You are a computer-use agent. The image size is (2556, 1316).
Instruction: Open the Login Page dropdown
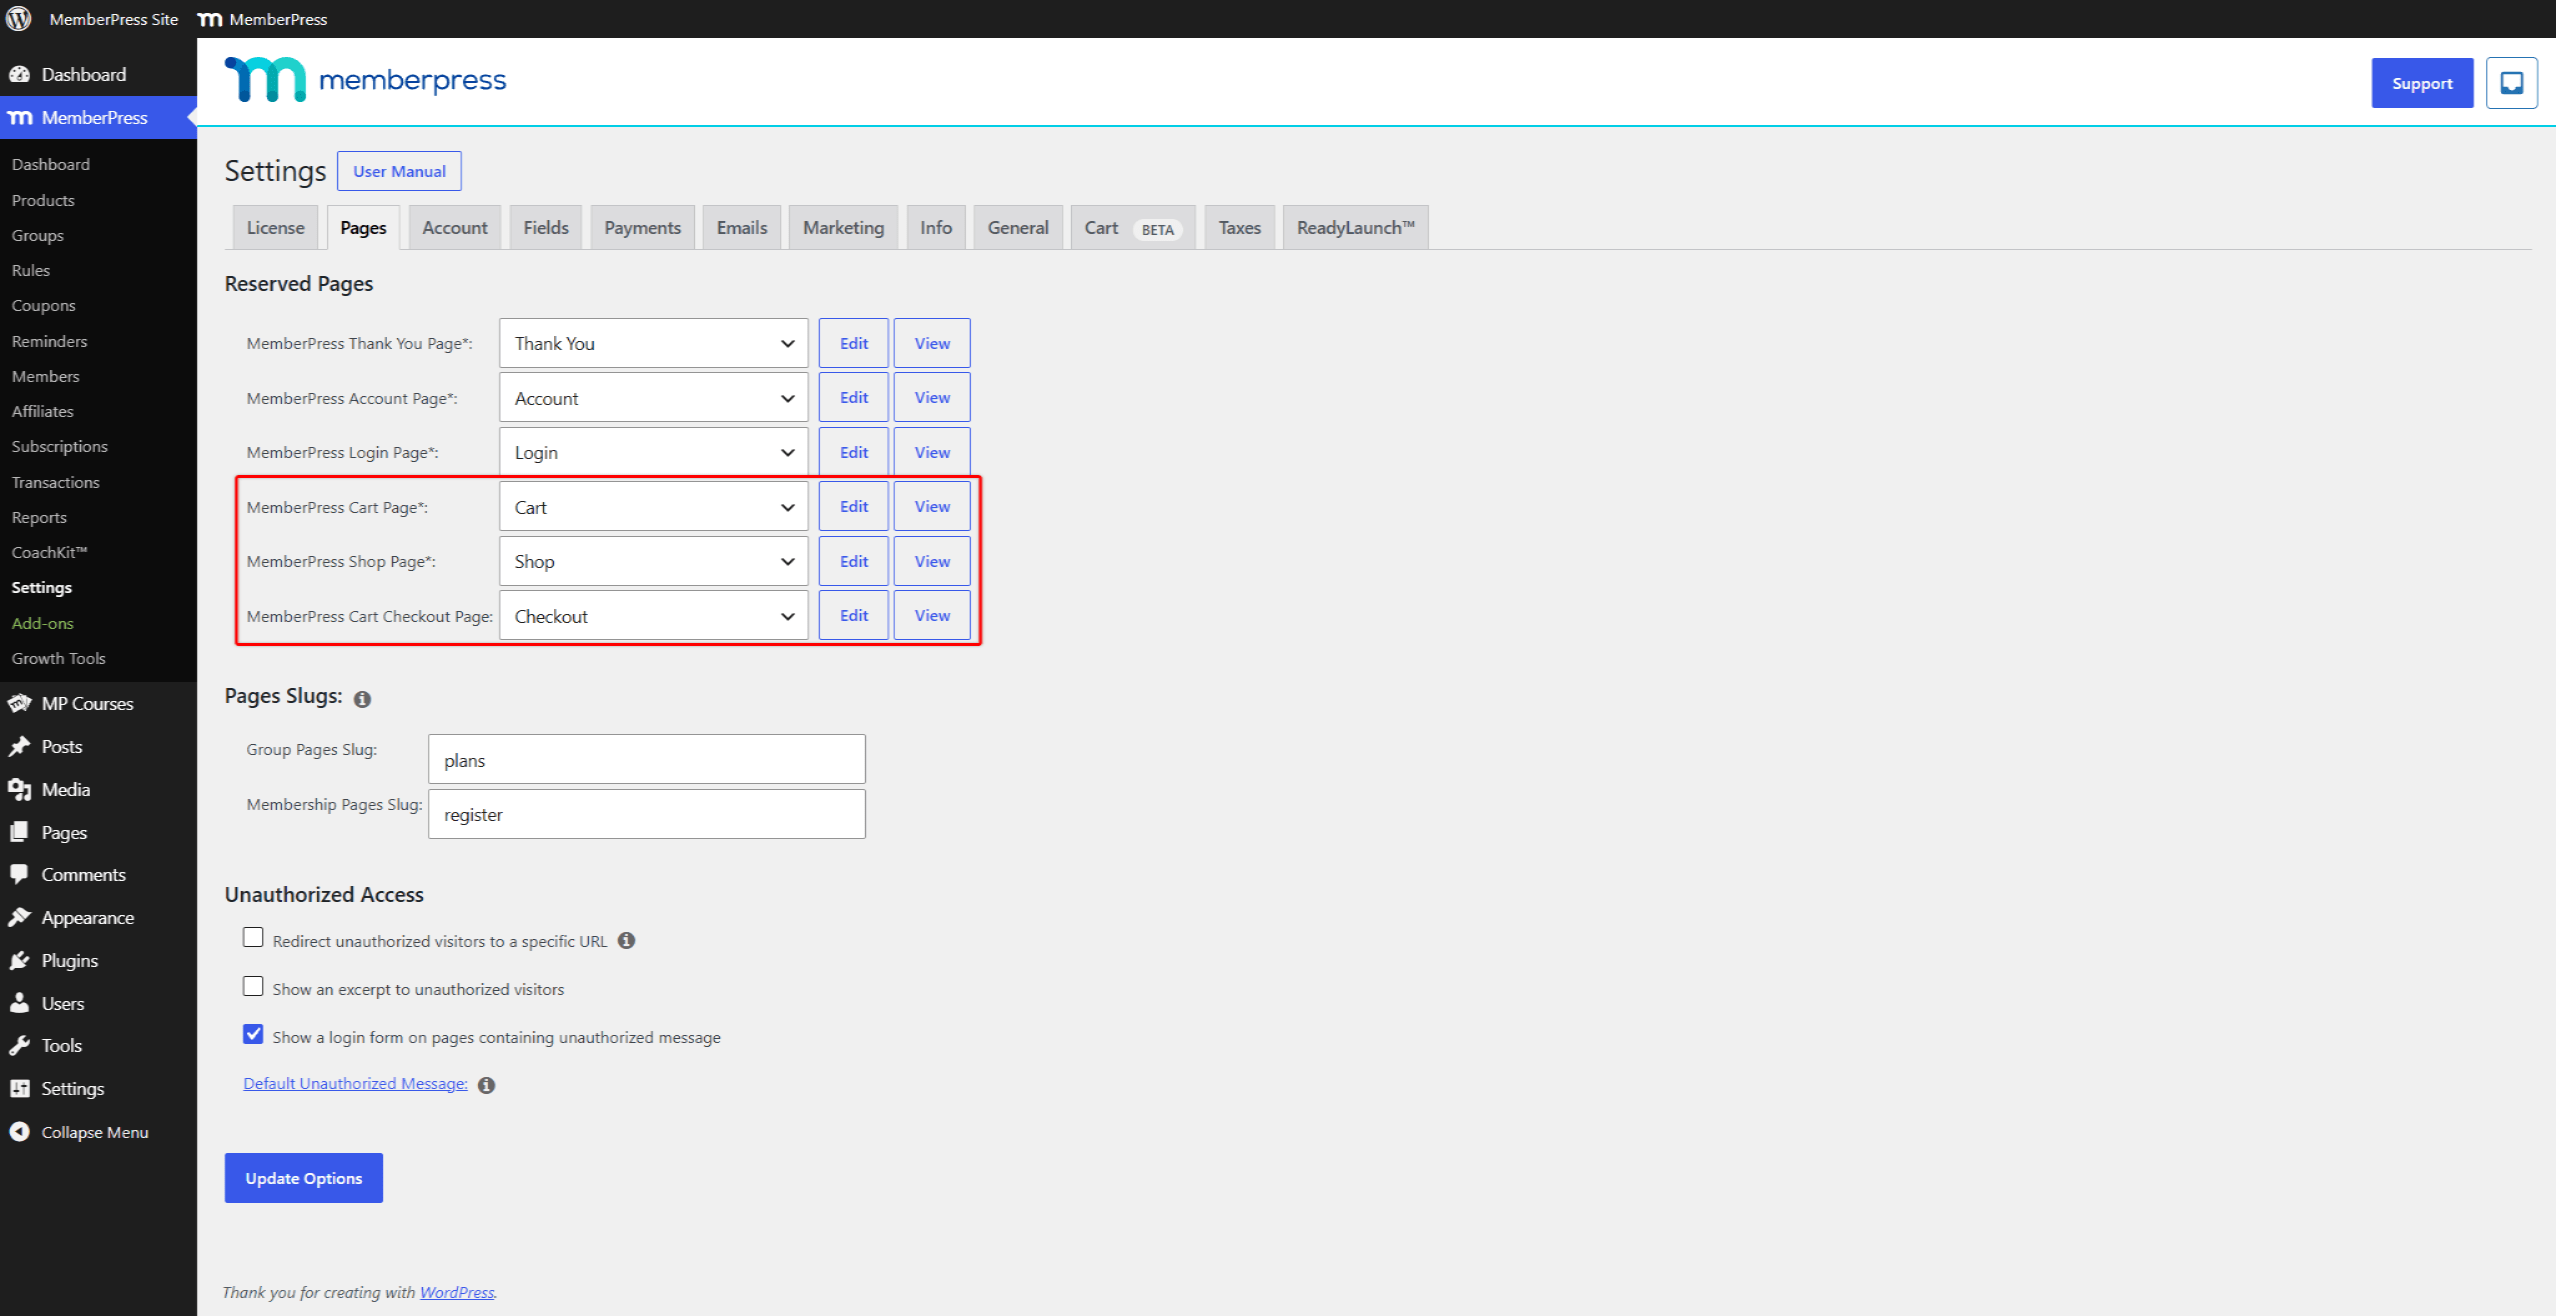click(x=654, y=452)
